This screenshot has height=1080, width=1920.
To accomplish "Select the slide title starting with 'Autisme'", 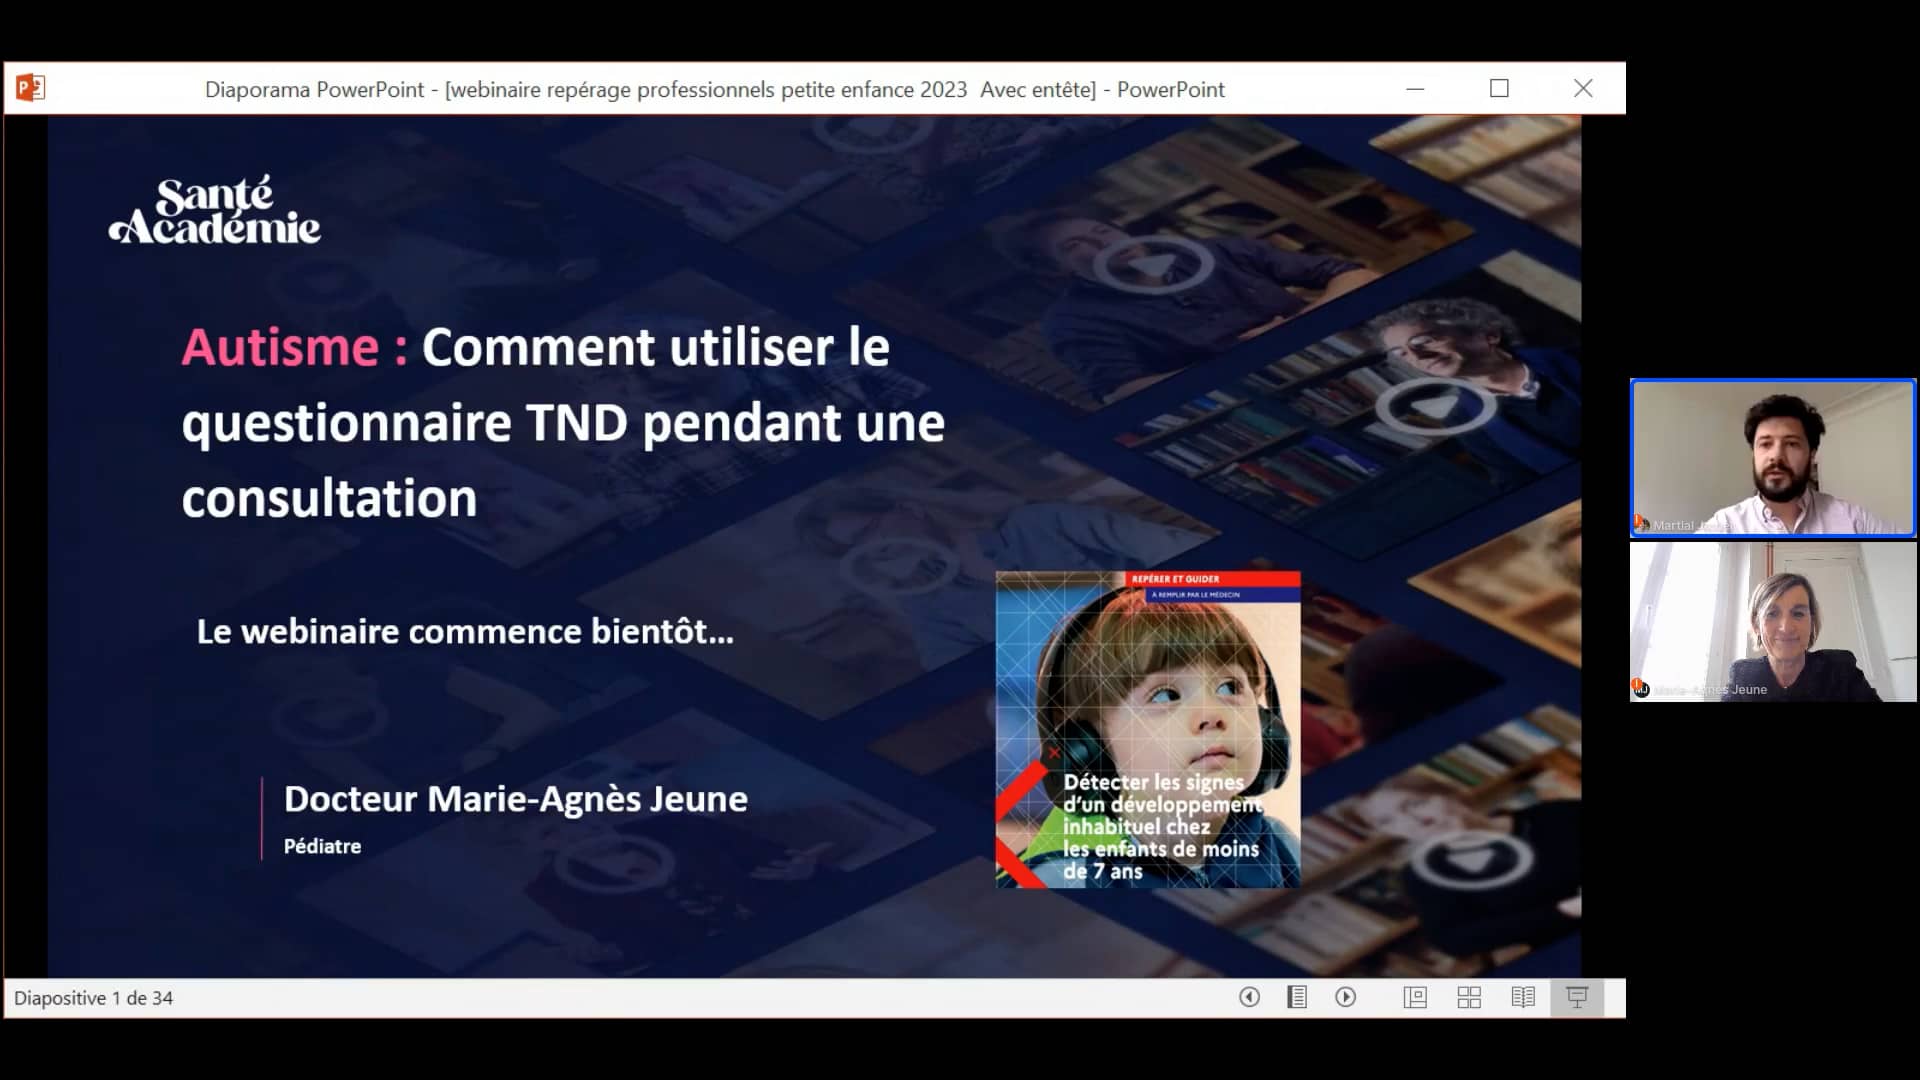I will point(560,420).
